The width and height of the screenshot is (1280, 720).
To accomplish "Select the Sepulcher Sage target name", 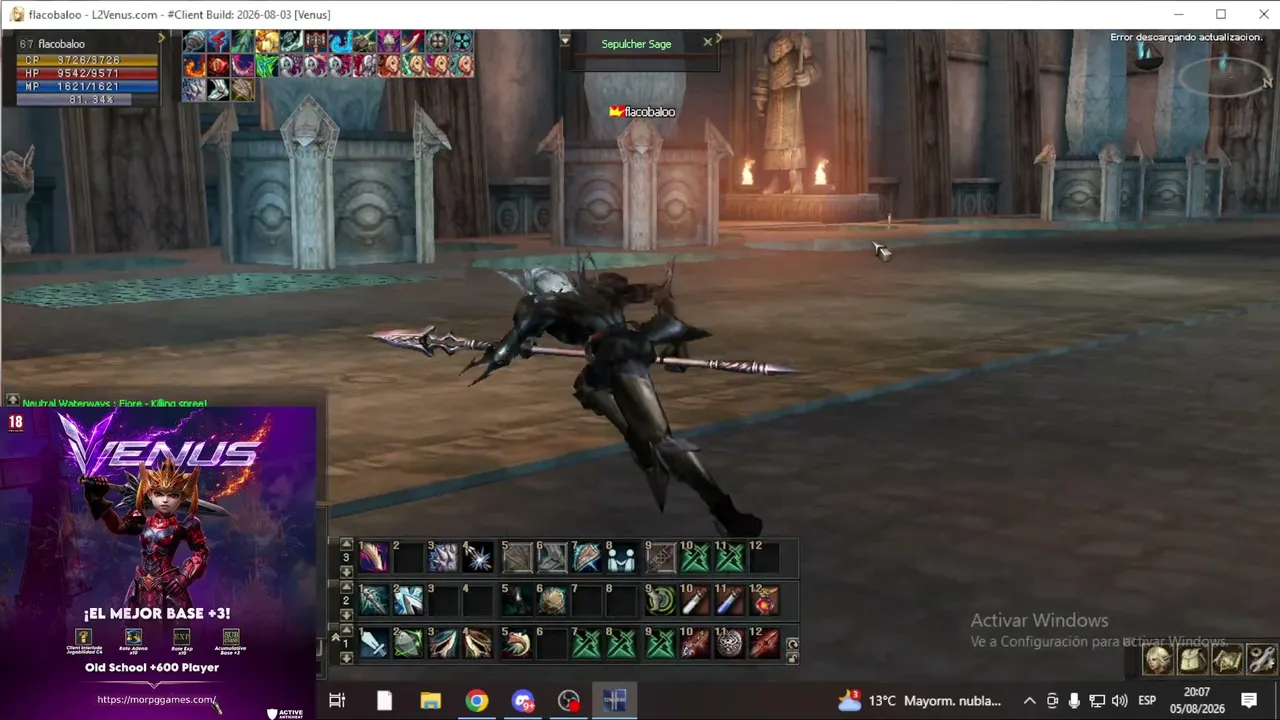I will [x=636, y=44].
